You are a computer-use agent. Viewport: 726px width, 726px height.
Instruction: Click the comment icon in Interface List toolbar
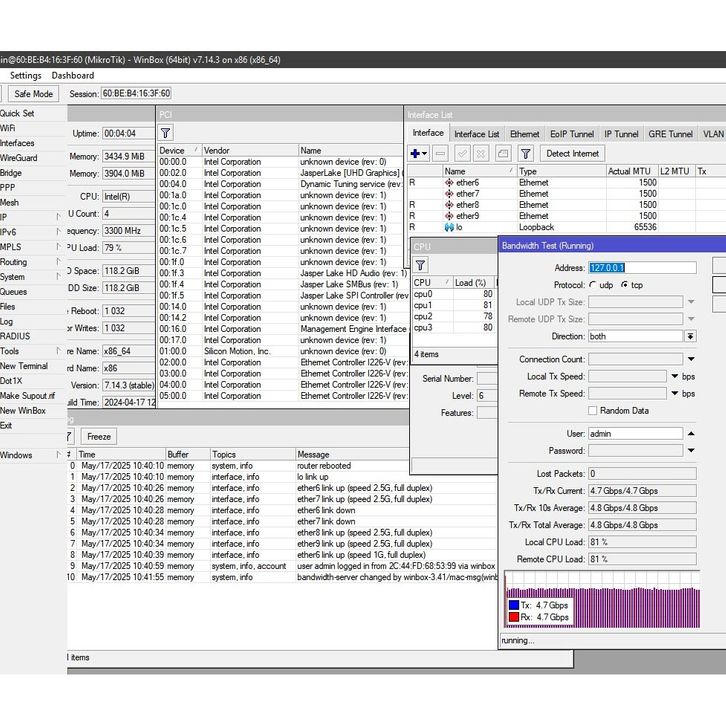coord(503,153)
